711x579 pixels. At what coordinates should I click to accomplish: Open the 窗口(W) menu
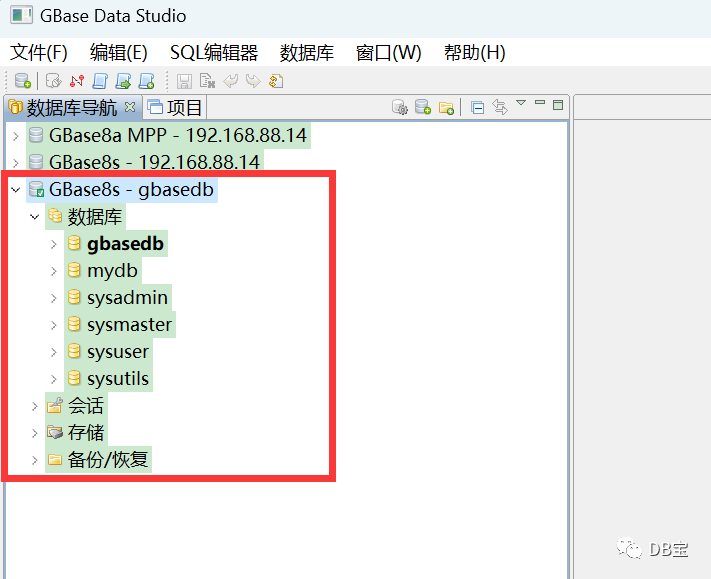click(389, 53)
